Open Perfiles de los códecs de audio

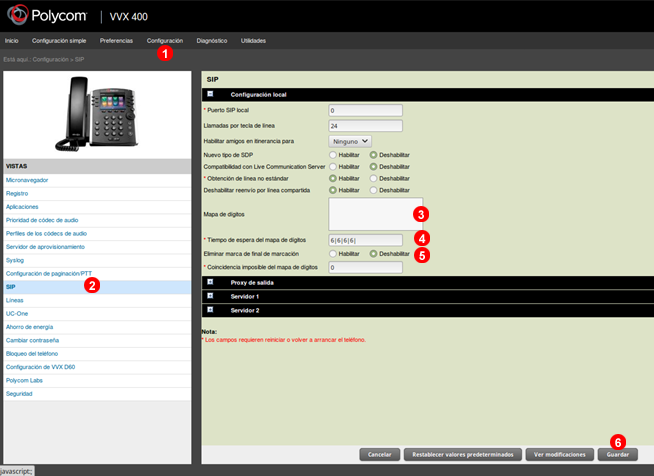pyautogui.click(x=97, y=234)
